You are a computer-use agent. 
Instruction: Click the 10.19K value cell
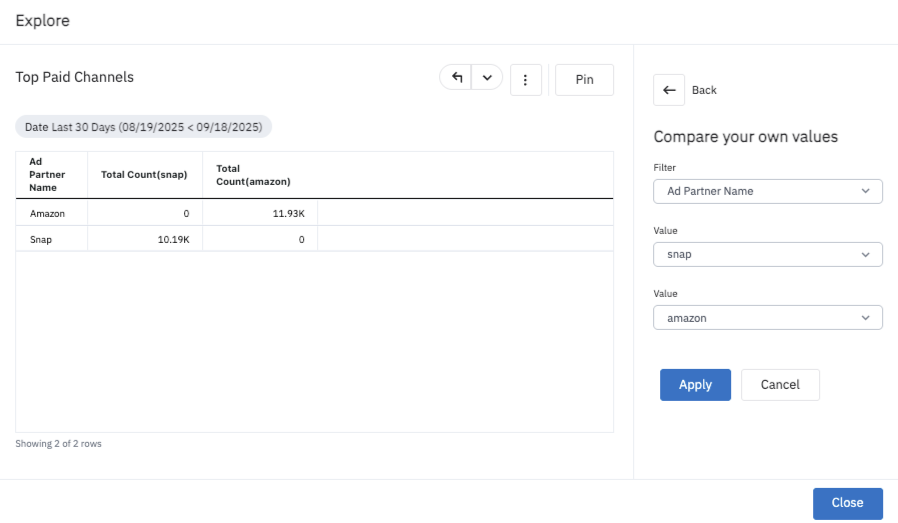coord(144,239)
